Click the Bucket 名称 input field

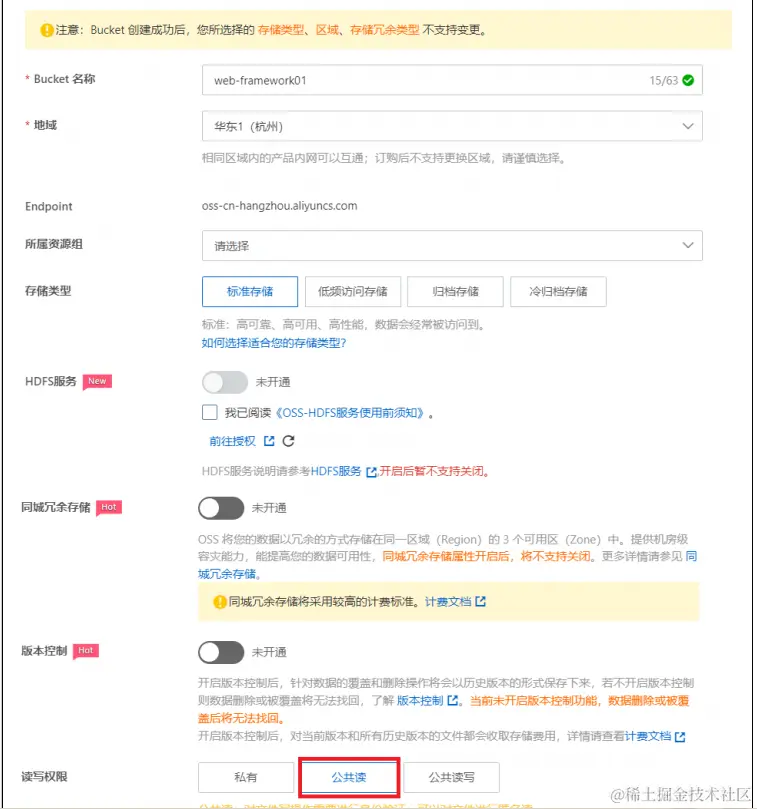tap(452, 80)
